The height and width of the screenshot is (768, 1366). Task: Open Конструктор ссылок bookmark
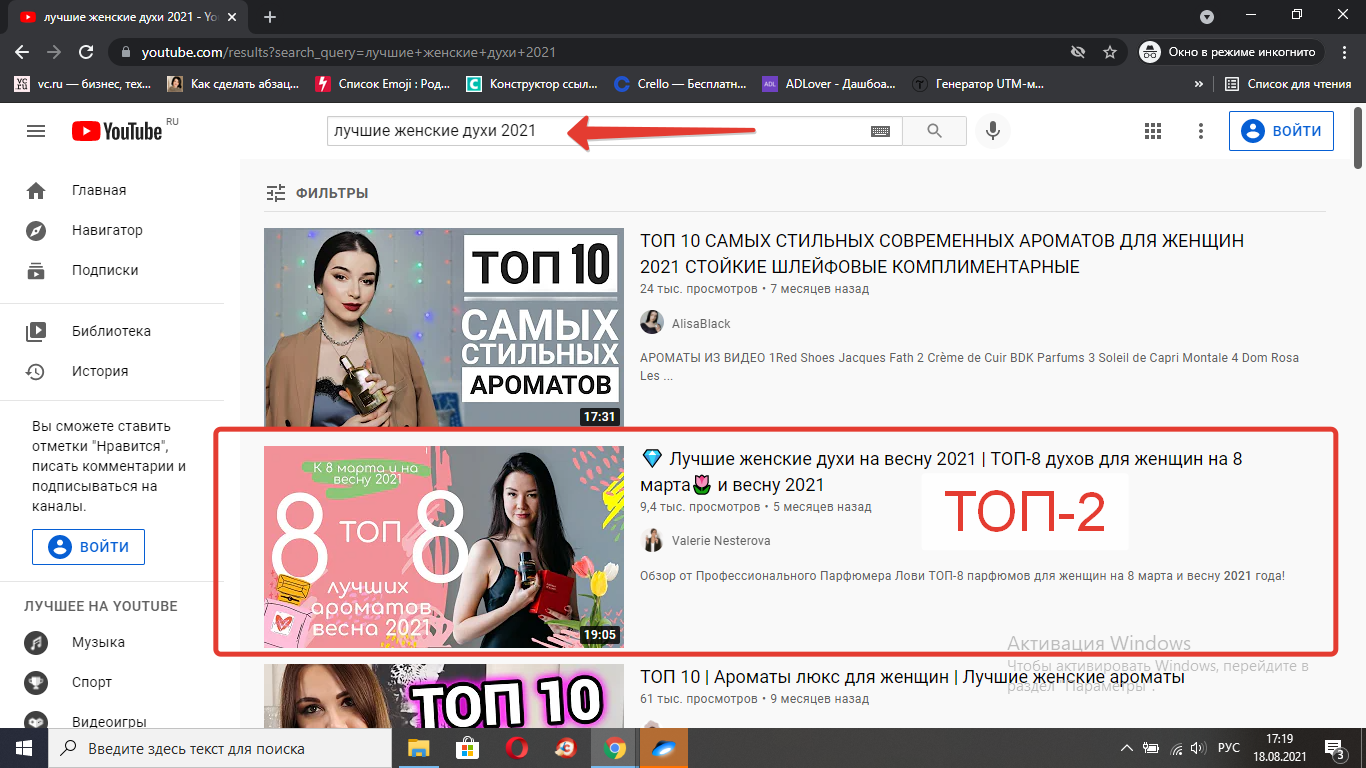[x=533, y=84]
